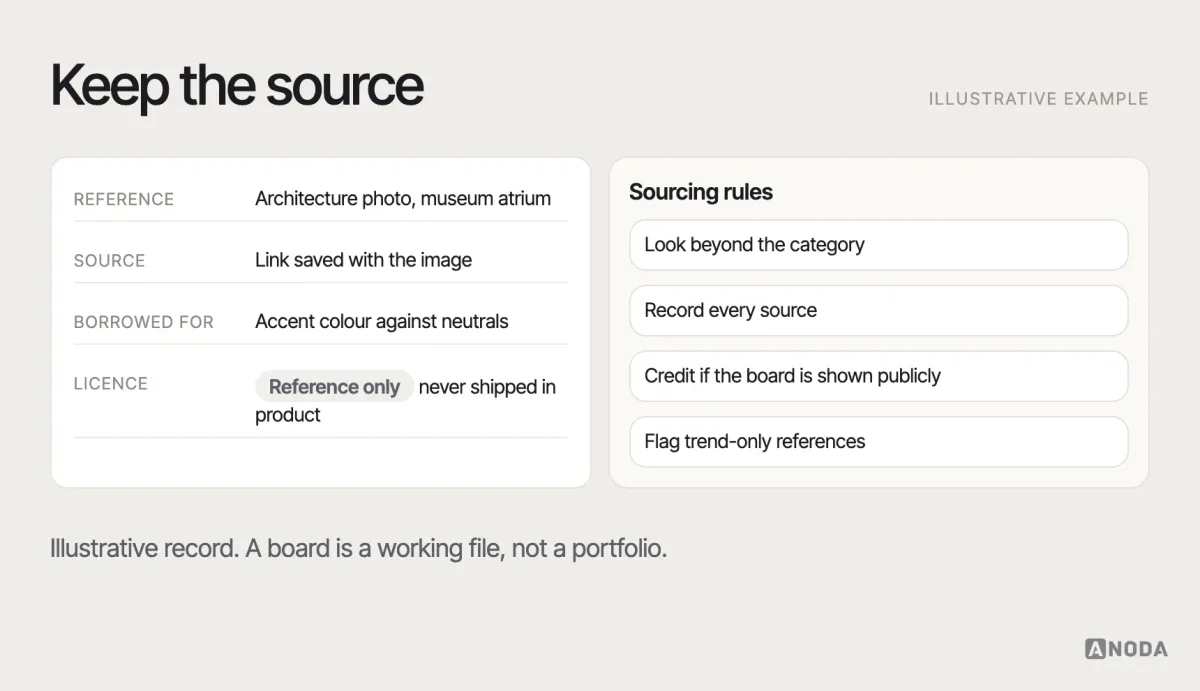1200x691 pixels.
Task: Select the 'Record every source' rule
Action: tap(878, 310)
